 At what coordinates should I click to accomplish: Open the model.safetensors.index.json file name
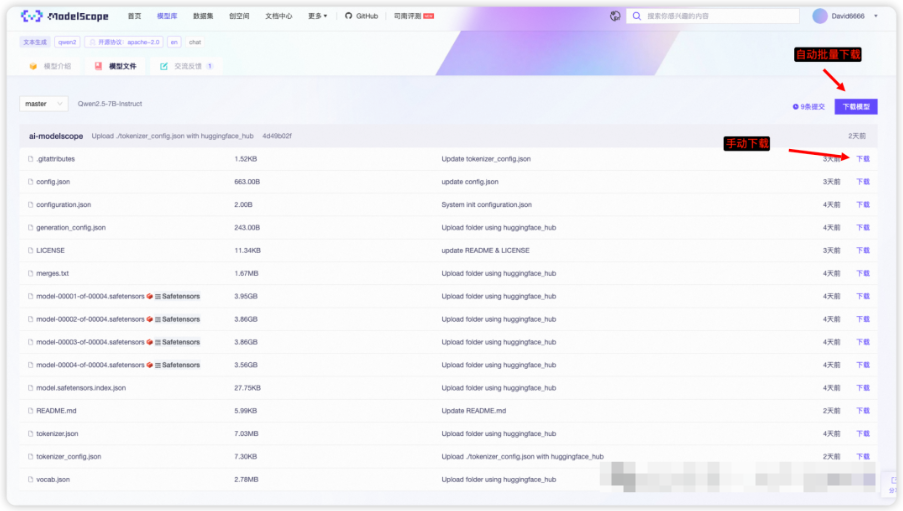tap(81, 388)
